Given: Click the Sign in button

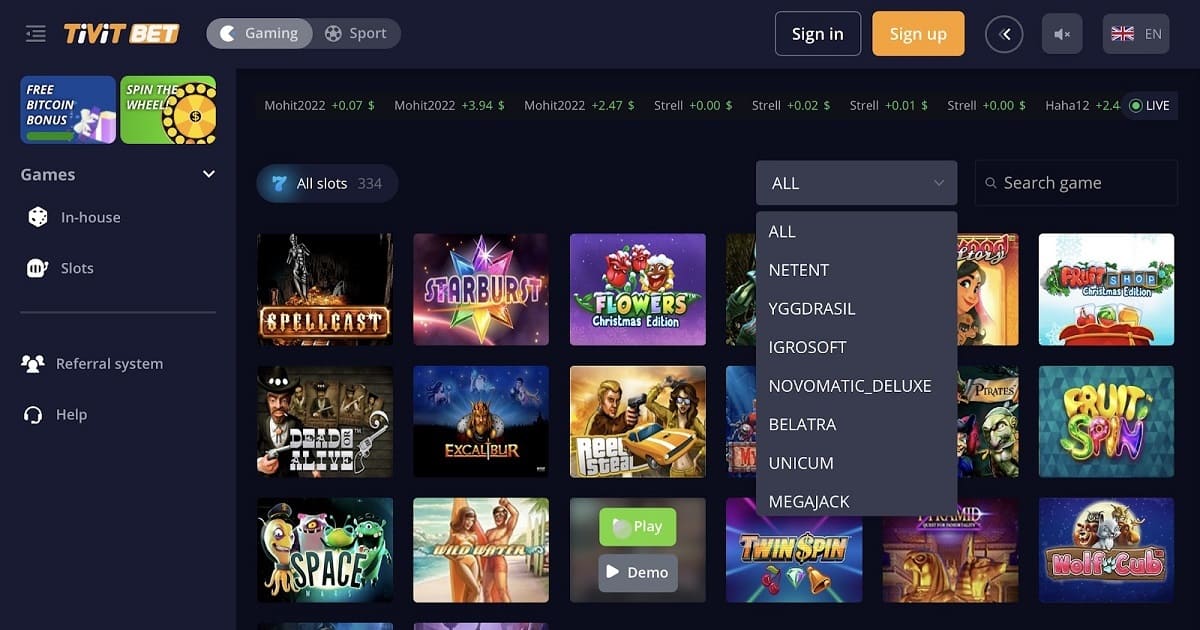Looking at the screenshot, I should pyautogui.click(x=817, y=34).
